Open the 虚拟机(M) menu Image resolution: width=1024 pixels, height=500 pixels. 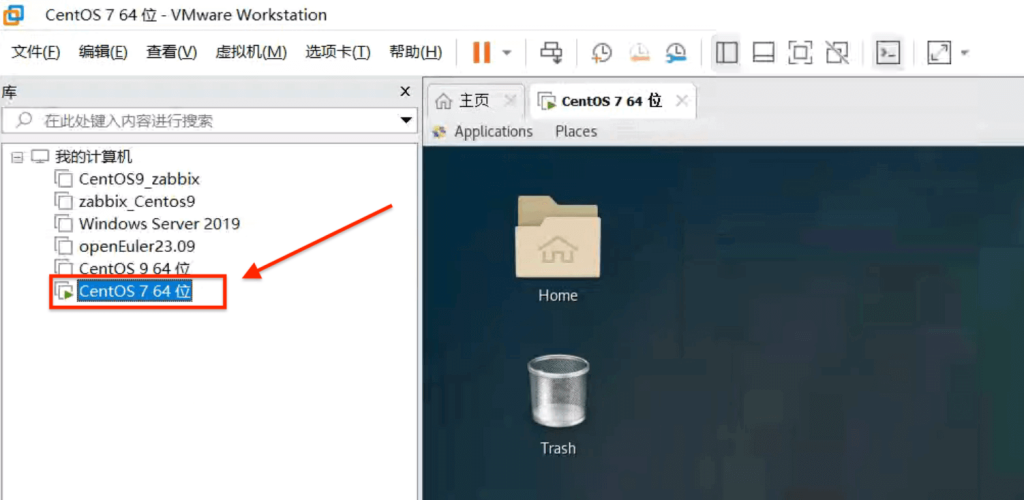[251, 52]
